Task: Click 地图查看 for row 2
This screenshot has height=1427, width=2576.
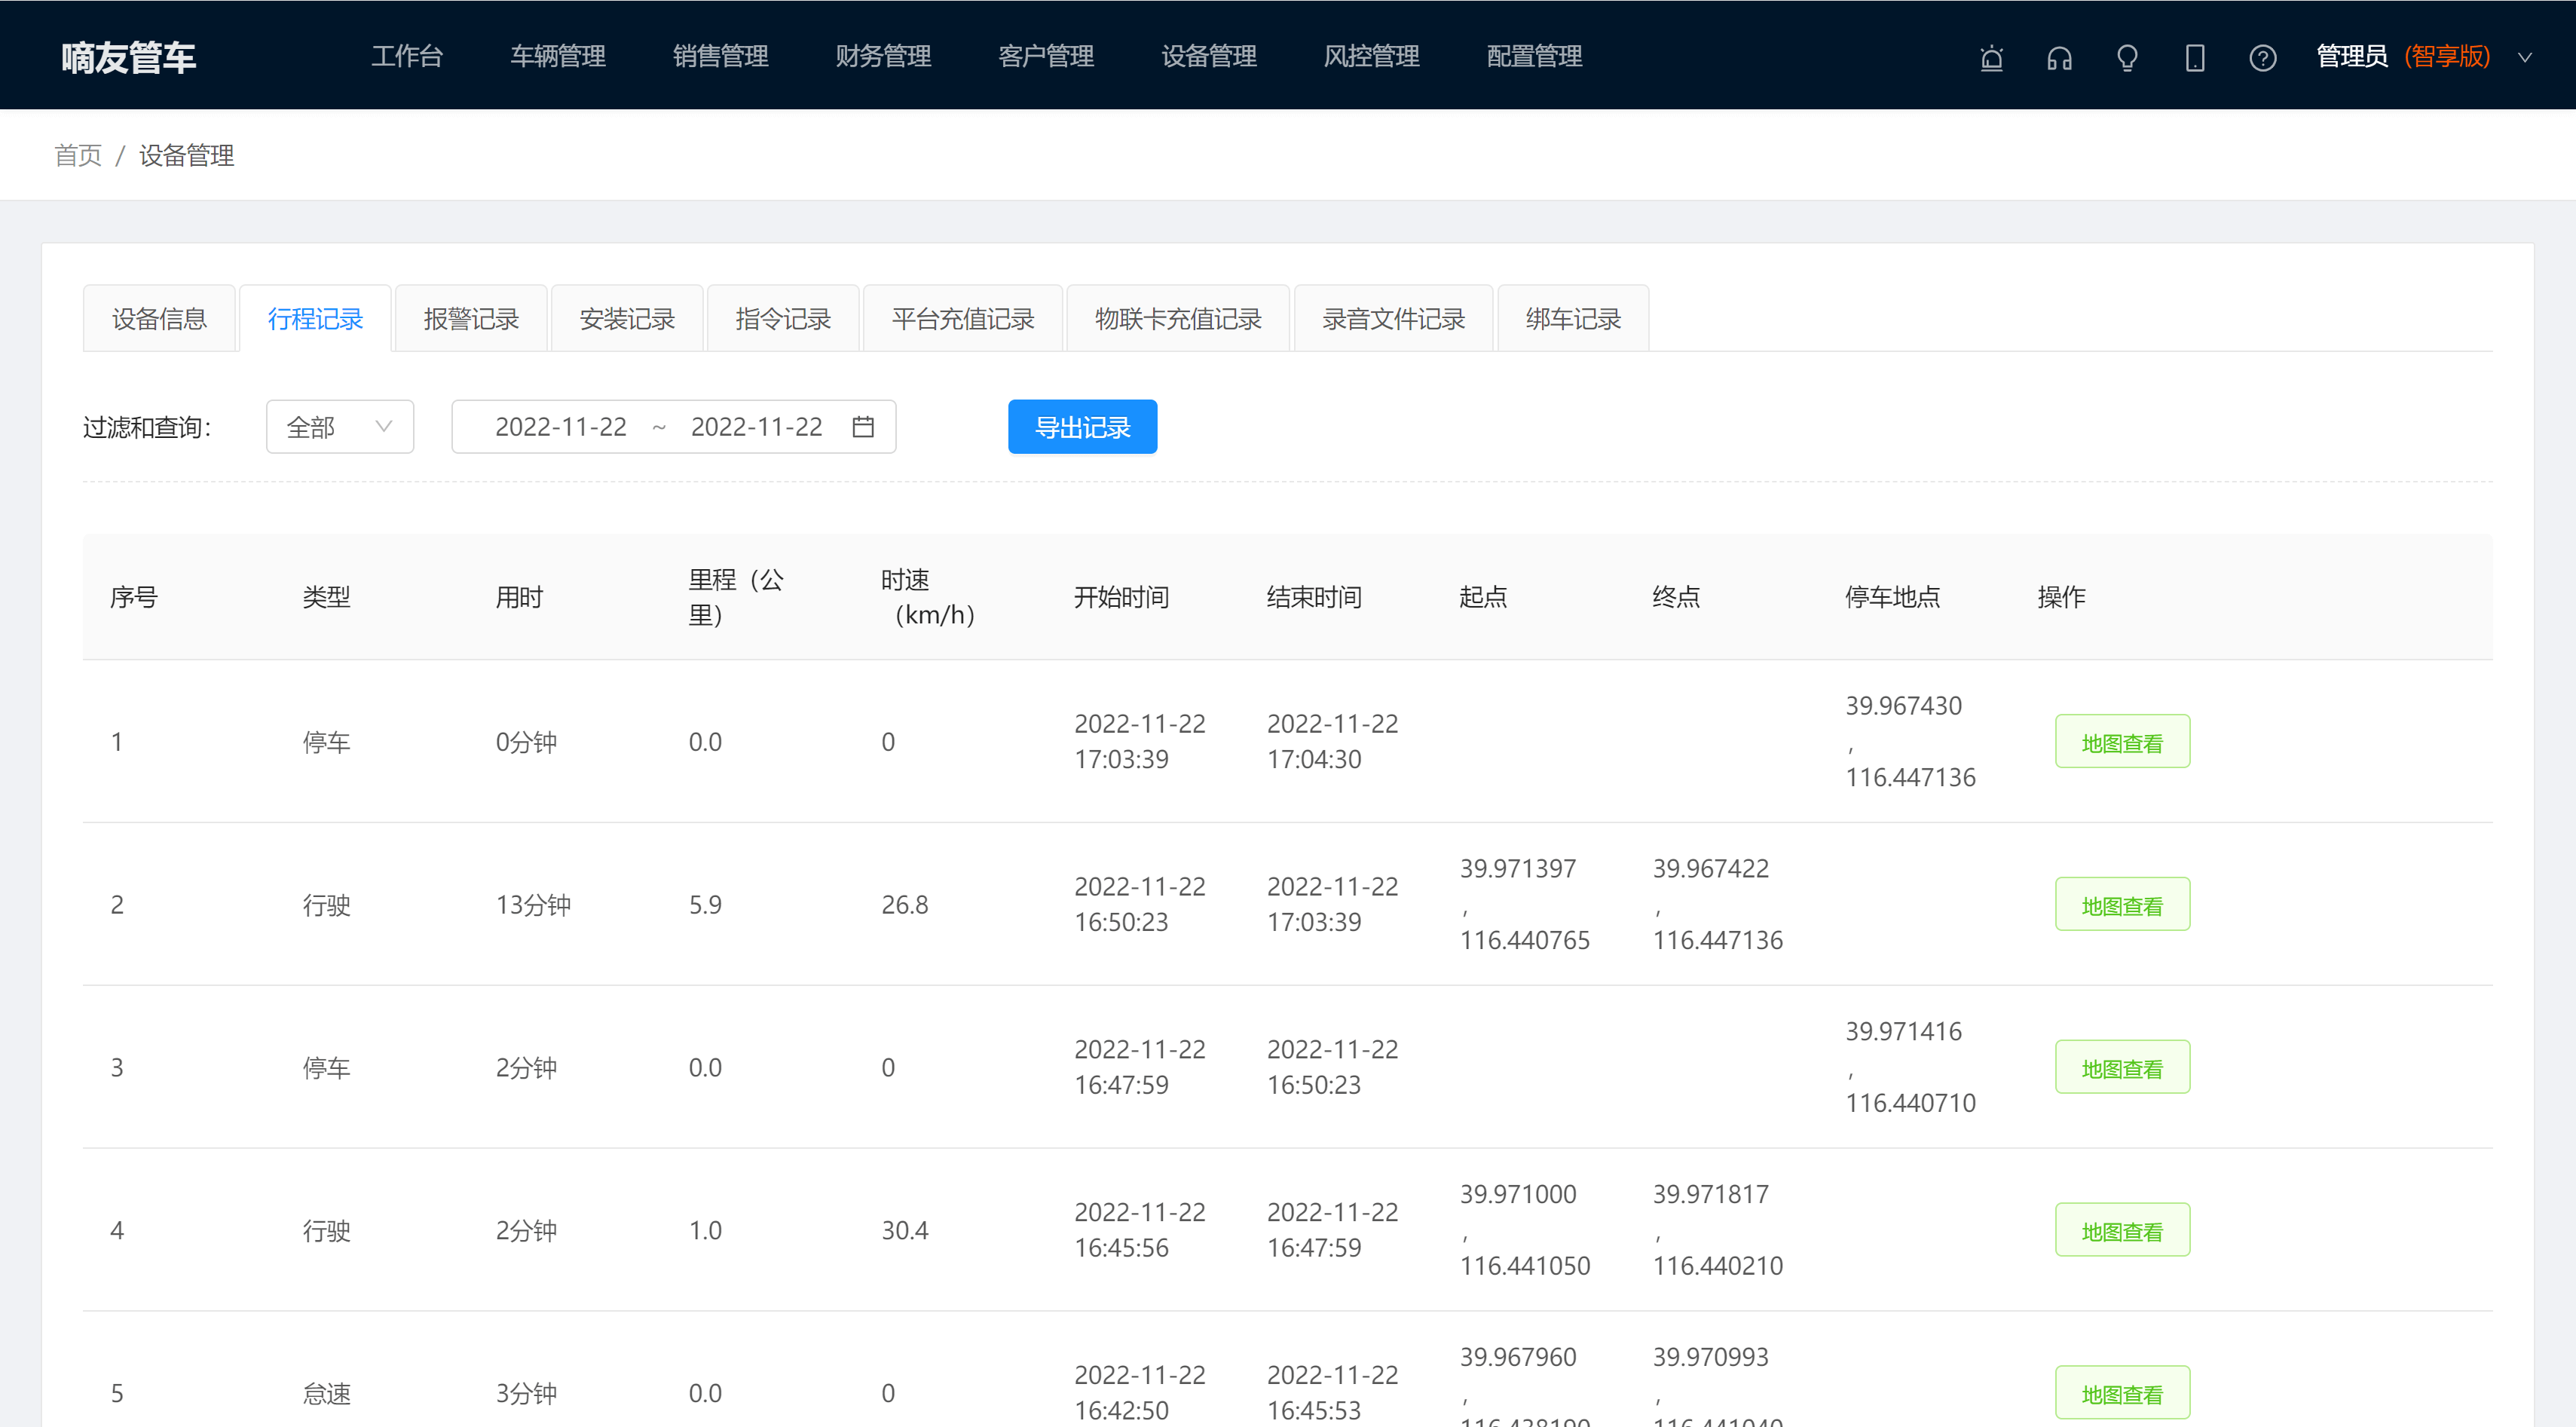Action: 2123,905
